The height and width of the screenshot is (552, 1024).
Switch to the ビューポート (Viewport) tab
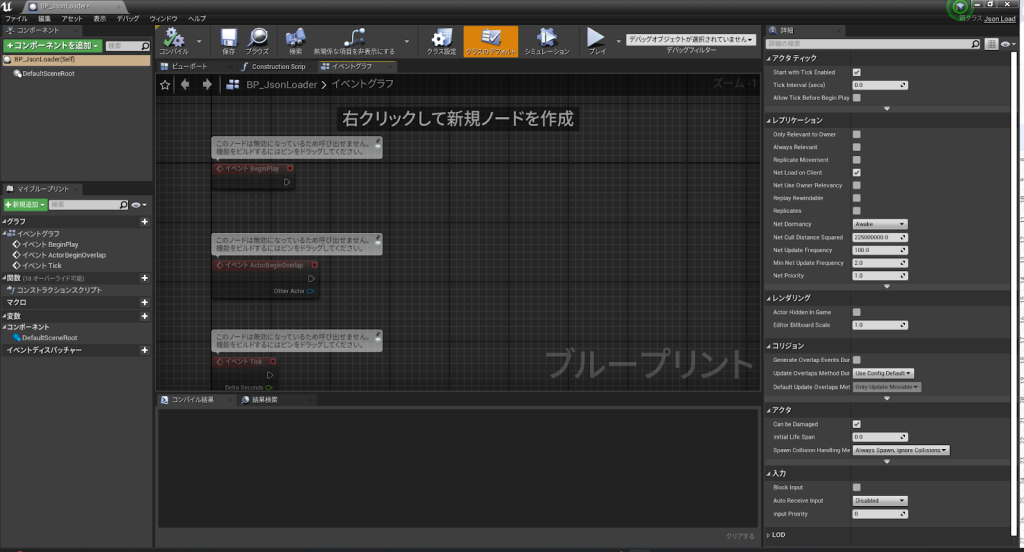tap(190, 66)
